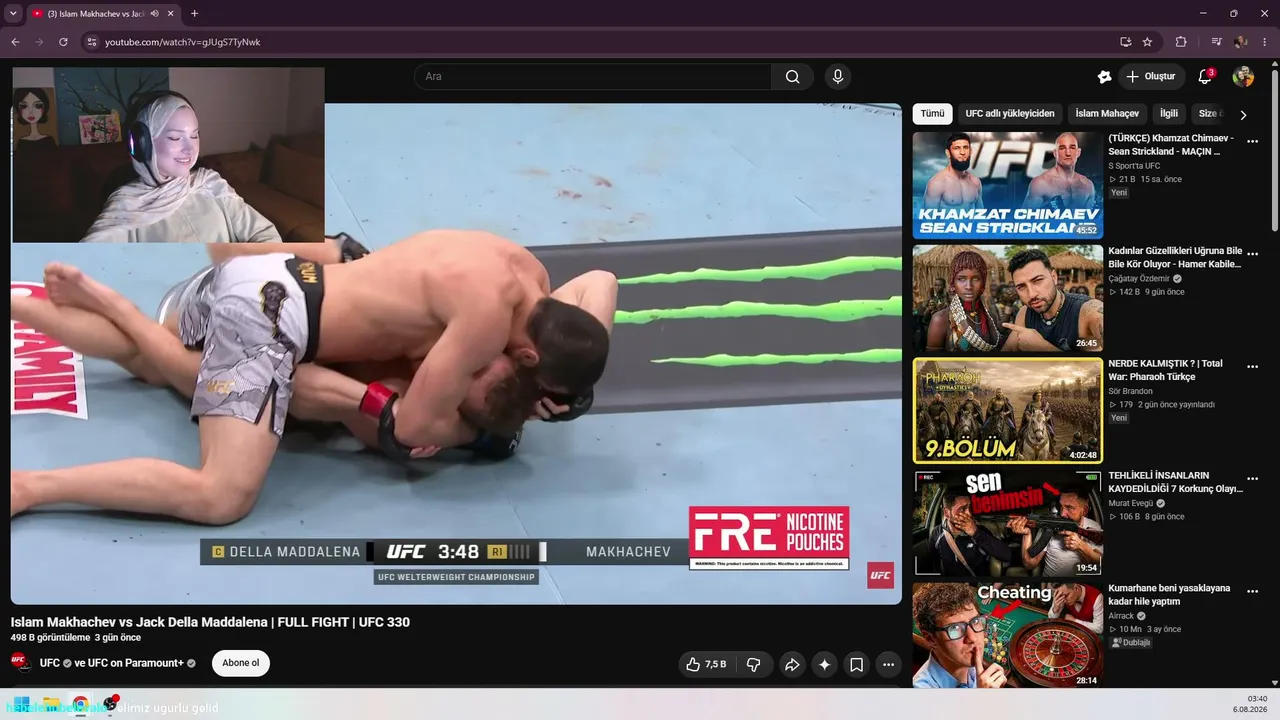Open options for NERDE KALMIŞTIK video
The height and width of the screenshot is (720, 1280).
click(x=1252, y=367)
